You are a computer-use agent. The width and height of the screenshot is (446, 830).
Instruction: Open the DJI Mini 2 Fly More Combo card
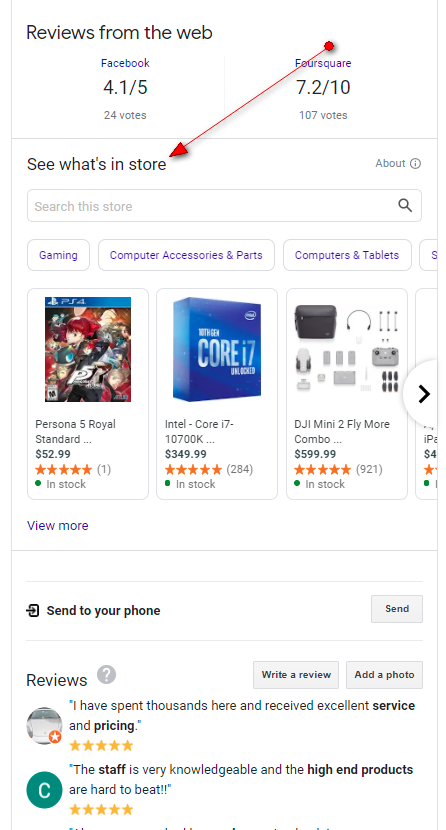(347, 394)
